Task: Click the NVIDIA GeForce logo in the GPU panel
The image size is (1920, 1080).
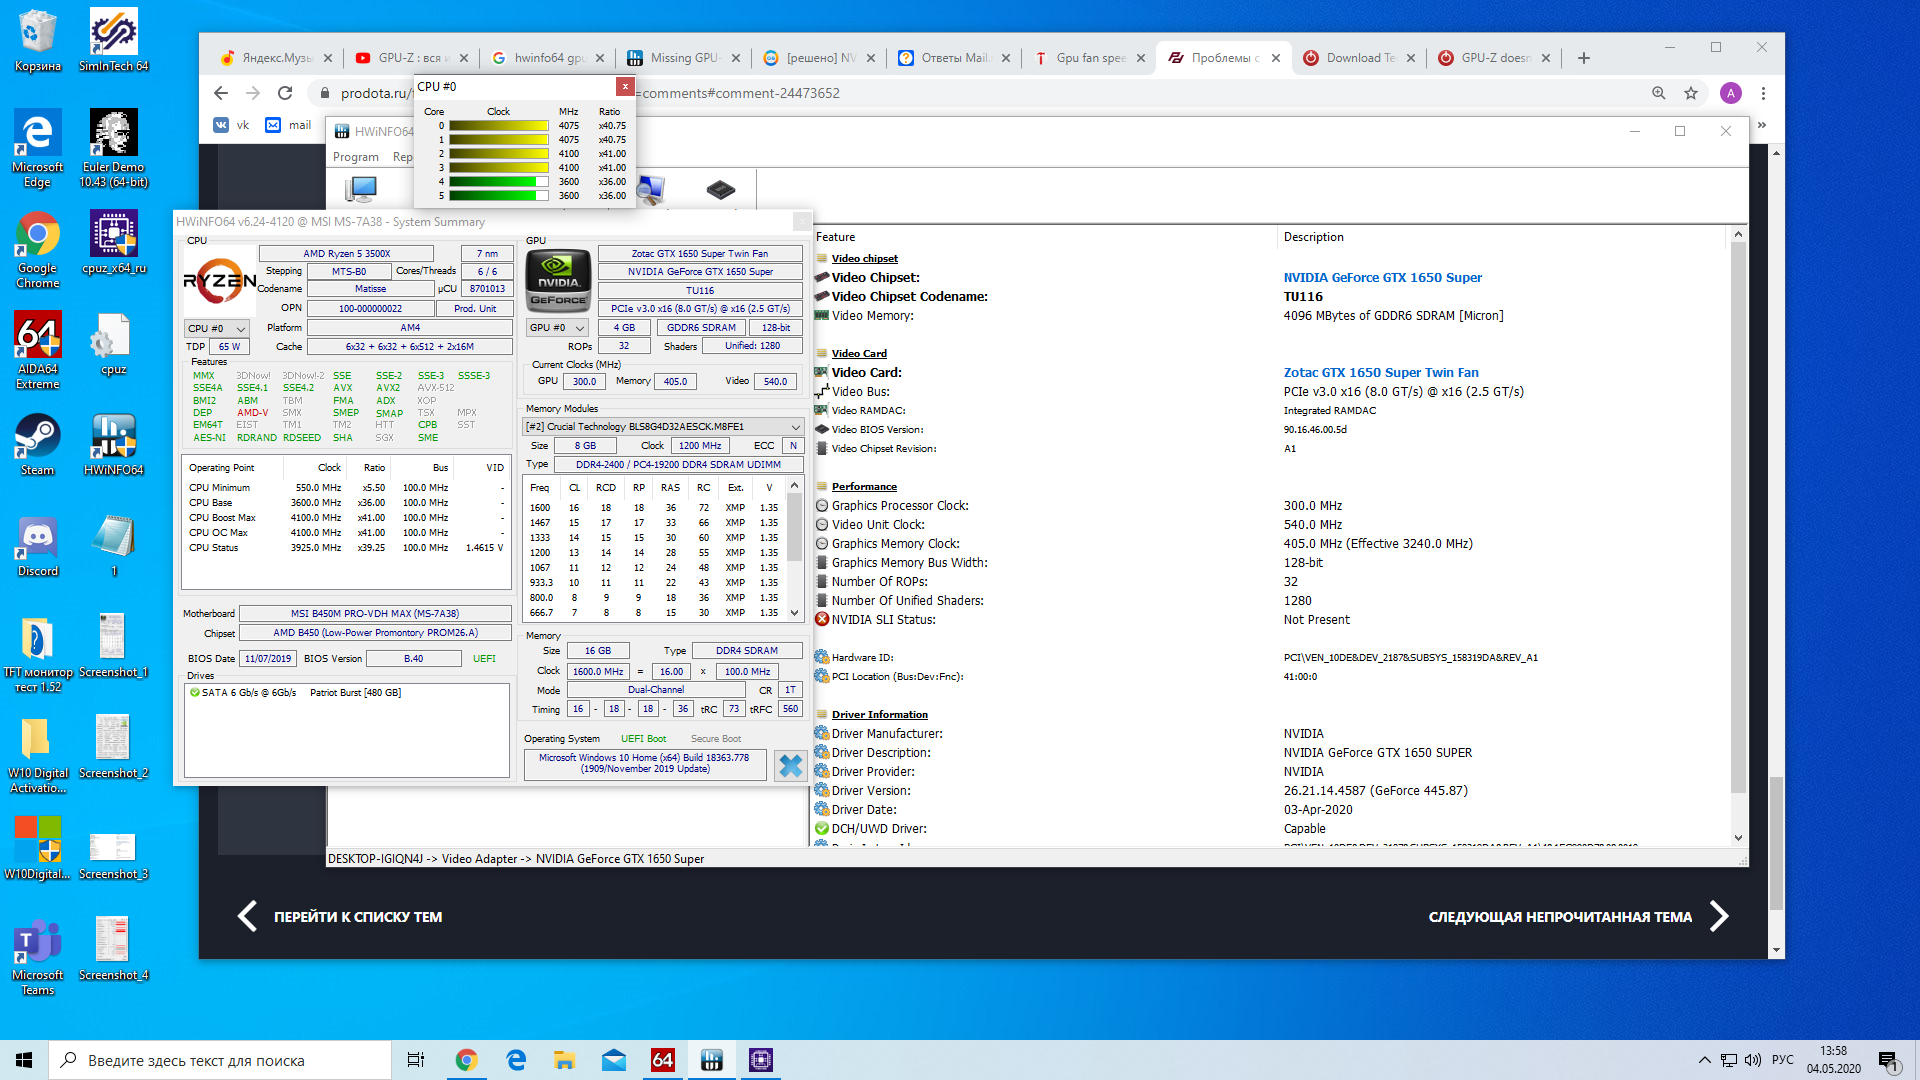Action: (x=558, y=281)
